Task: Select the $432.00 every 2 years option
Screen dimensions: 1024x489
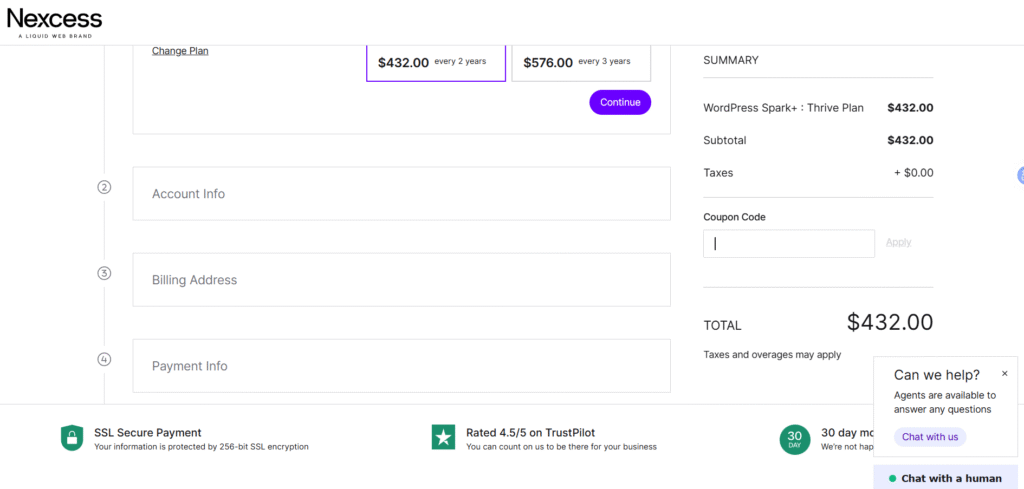Action: tap(436, 62)
